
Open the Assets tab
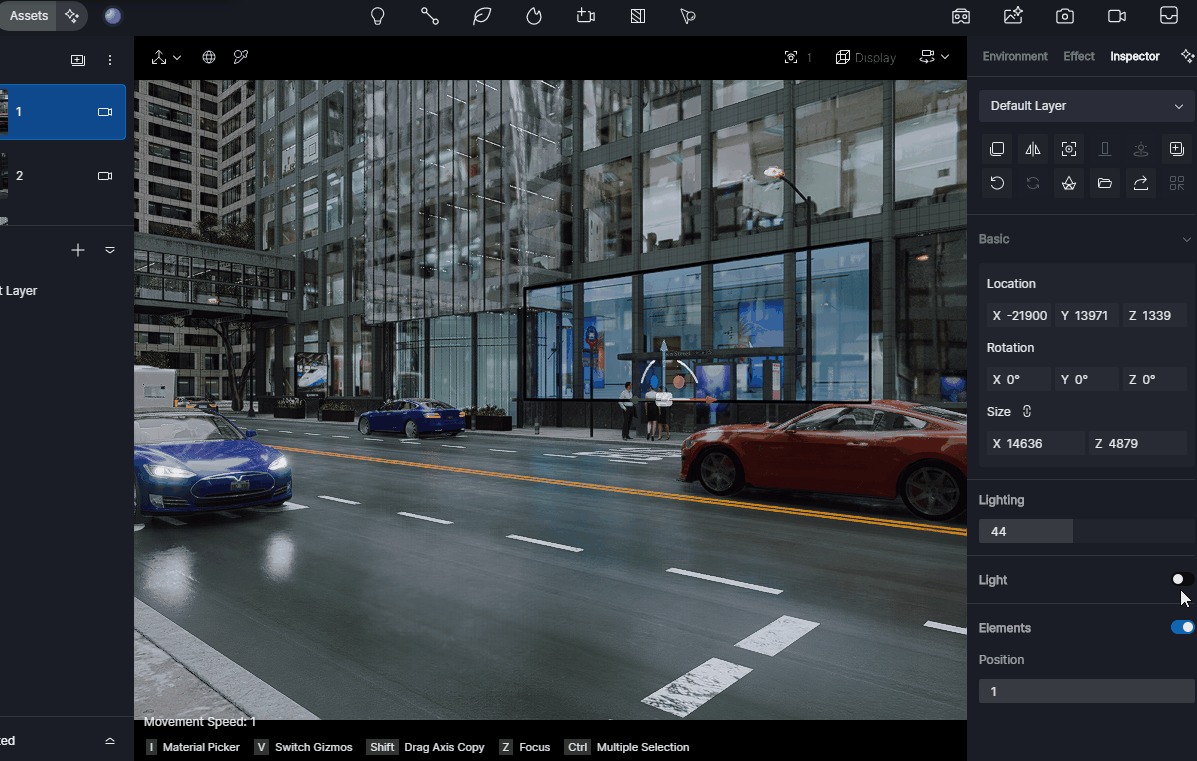[x=28, y=15]
